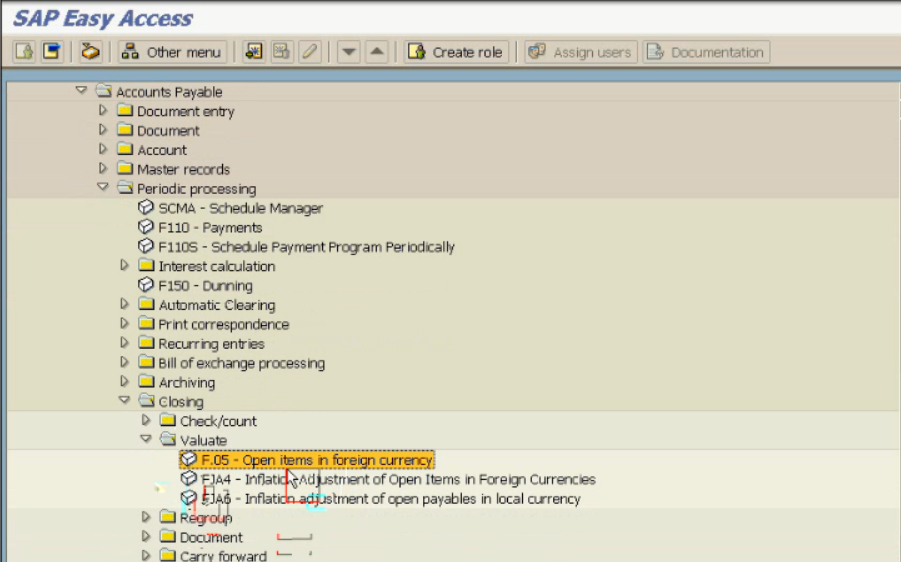Open the Documentation button
This screenshot has width=901, height=562.
(x=706, y=52)
